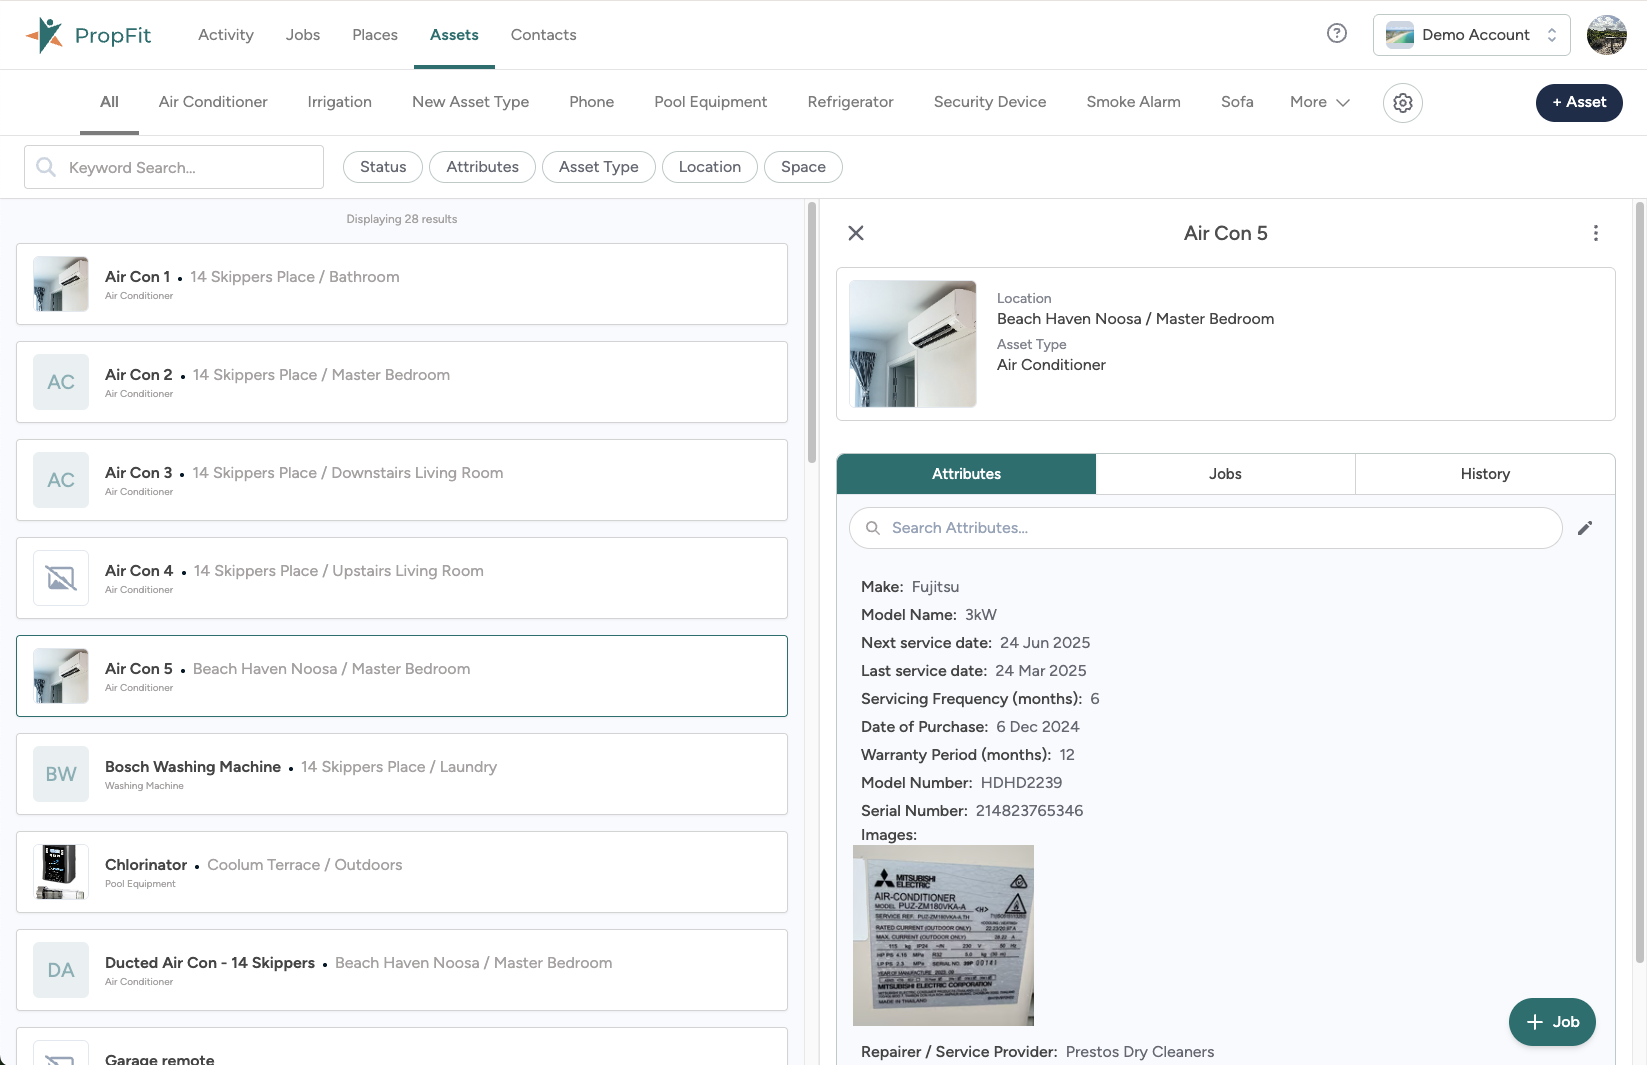This screenshot has height=1065, width=1647.
Task: Open the Contacts navigation item
Action: [x=543, y=34]
